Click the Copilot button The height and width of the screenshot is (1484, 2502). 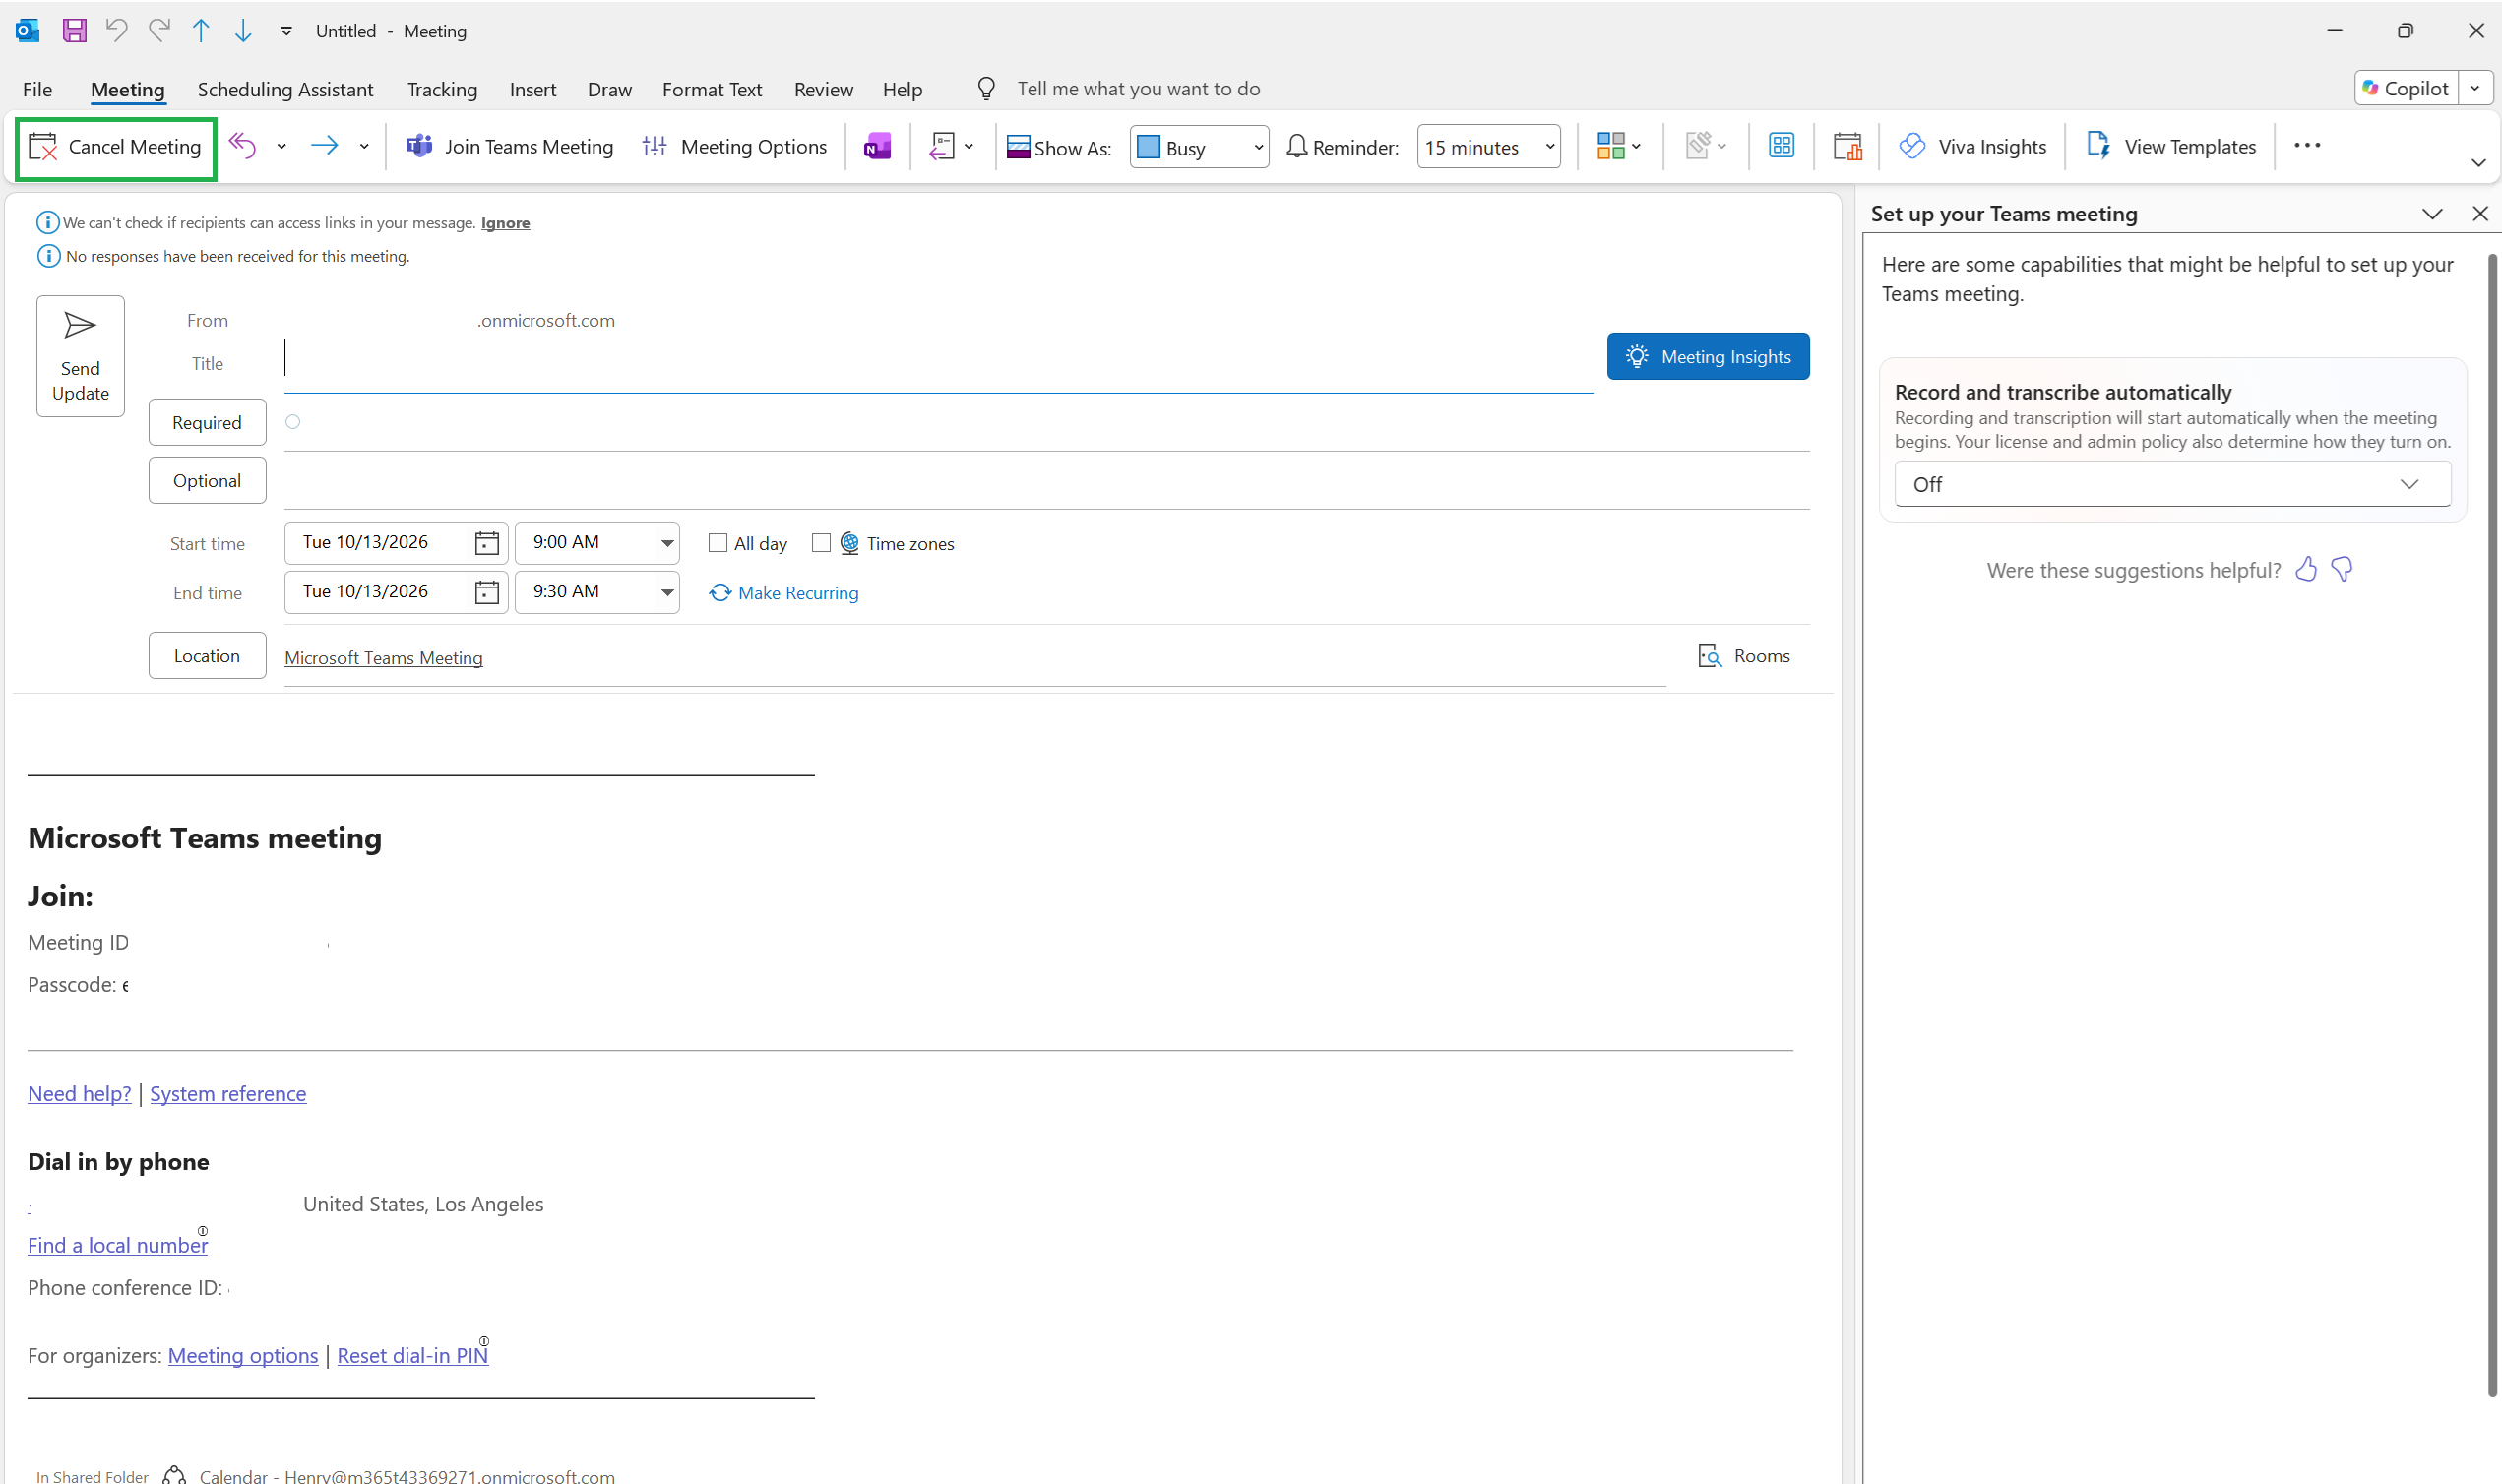click(2405, 88)
